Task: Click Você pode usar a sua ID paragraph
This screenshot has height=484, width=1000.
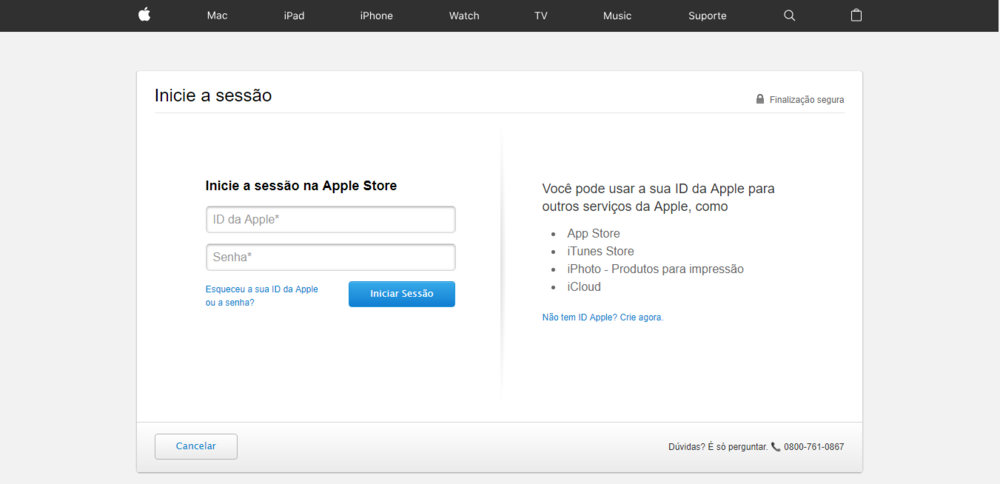Action: [658, 198]
